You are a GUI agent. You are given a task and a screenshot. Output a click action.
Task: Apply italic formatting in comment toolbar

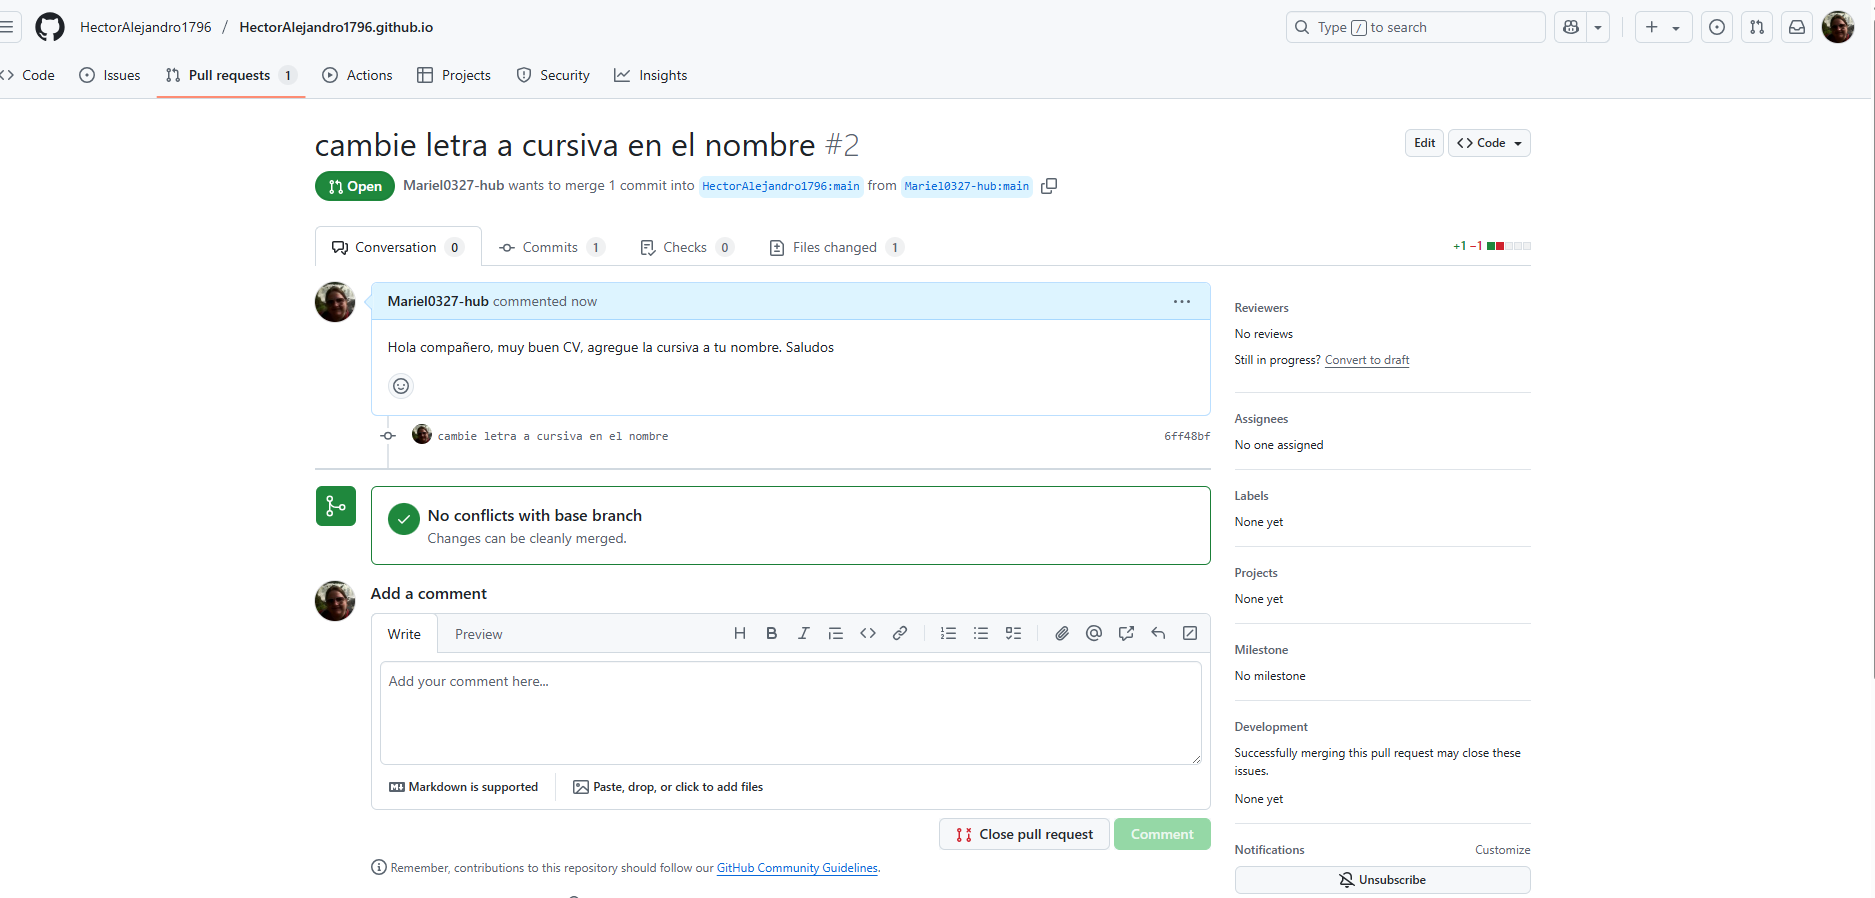click(804, 633)
